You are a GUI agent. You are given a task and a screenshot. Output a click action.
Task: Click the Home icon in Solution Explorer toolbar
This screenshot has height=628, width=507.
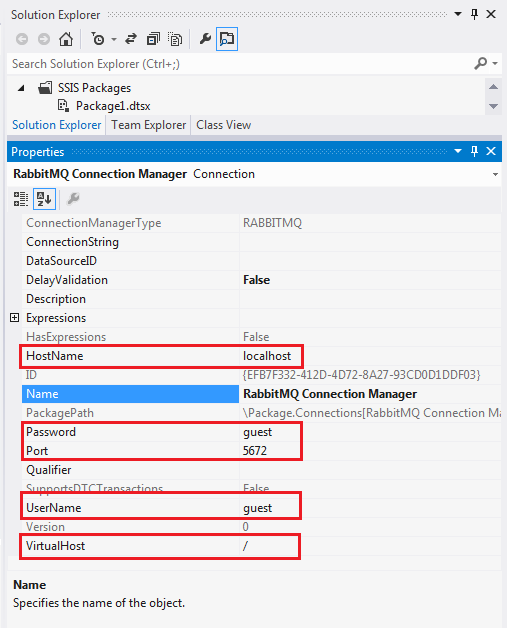click(x=66, y=39)
